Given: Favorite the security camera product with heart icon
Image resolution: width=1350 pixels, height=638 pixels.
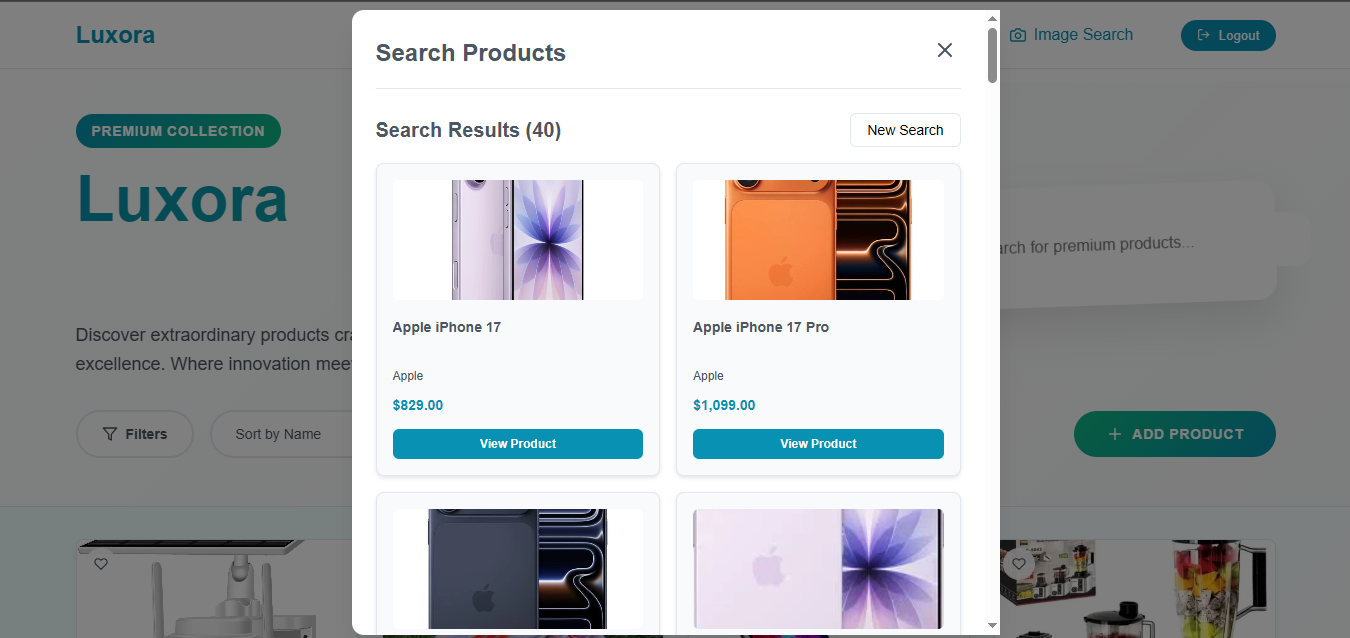Looking at the screenshot, I should pos(101,564).
